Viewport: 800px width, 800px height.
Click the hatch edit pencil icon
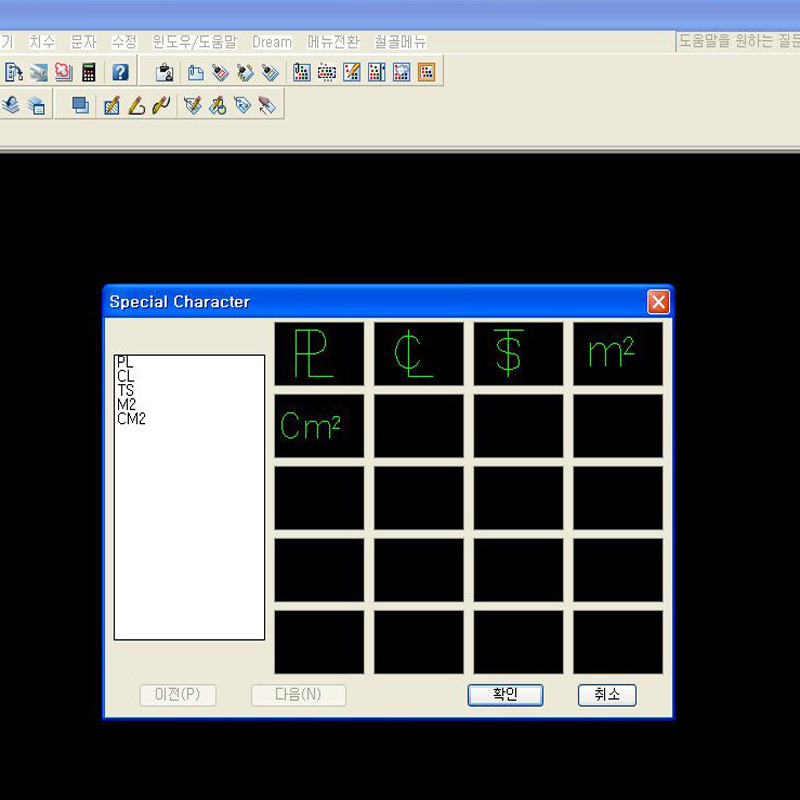pos(112,105)
